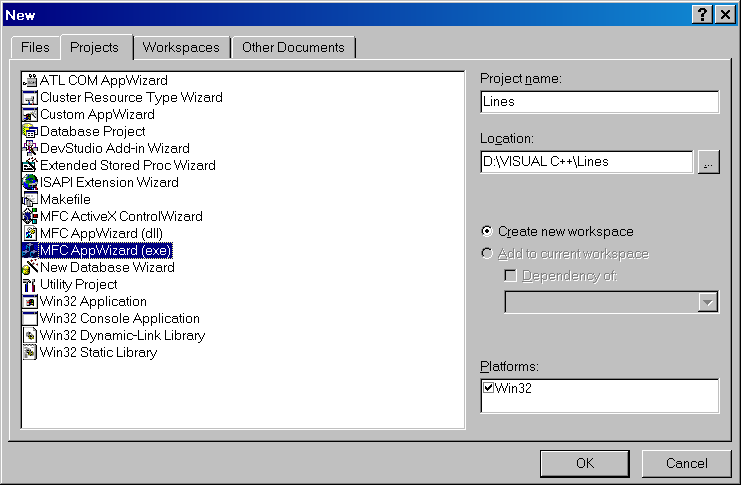The height and width of the screenshot is (485, 741).
Task: Select the 'Create new workspace' radio button
Action: tap(487, 232)
